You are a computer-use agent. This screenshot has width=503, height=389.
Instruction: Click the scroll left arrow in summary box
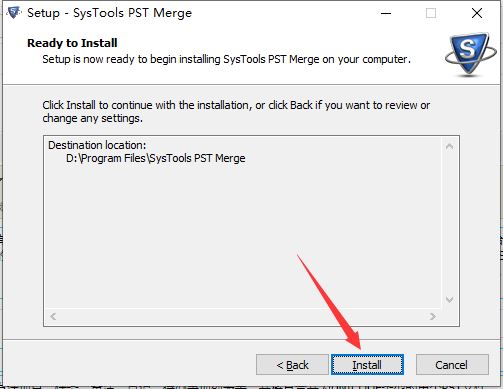coord(53,316)
